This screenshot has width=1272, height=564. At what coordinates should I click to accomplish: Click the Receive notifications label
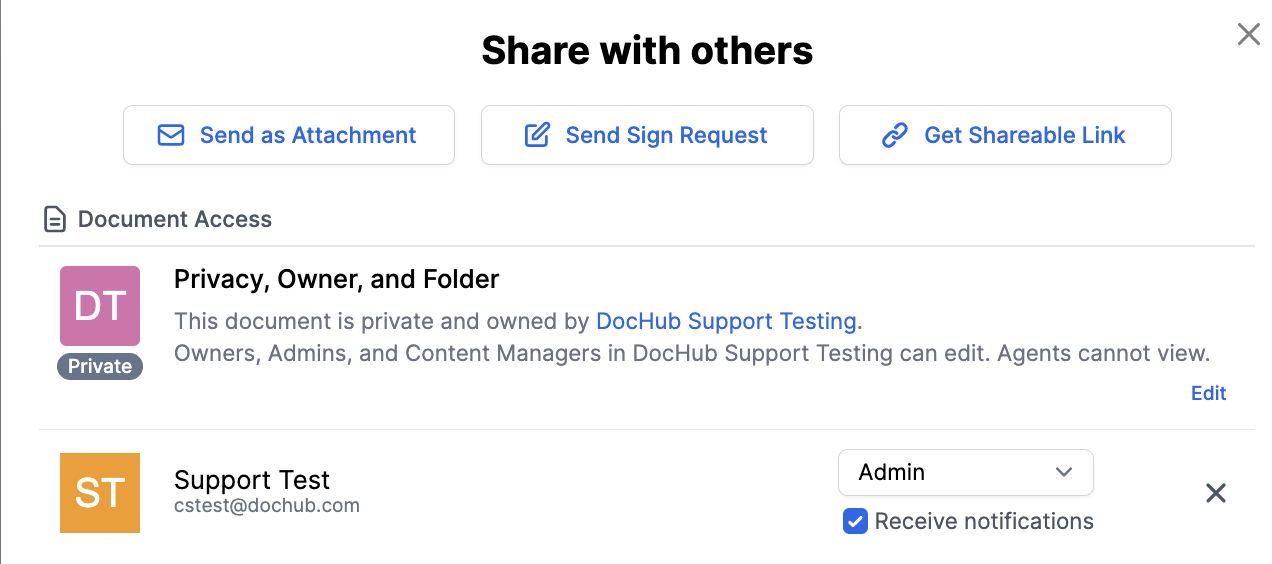[984, 521]
